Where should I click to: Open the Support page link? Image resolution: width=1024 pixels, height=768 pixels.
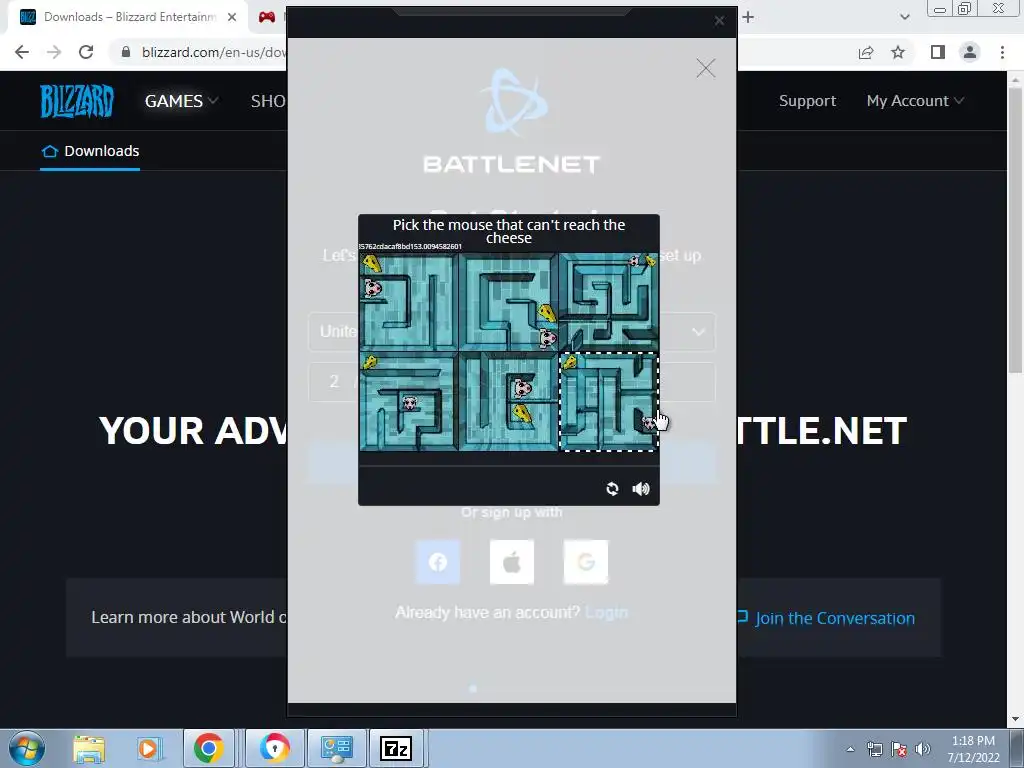(807, 101)
